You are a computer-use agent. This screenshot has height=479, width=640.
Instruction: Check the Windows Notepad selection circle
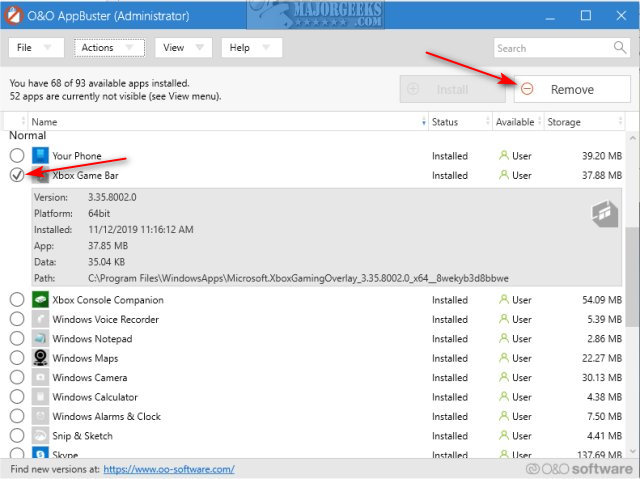(17, 339)
